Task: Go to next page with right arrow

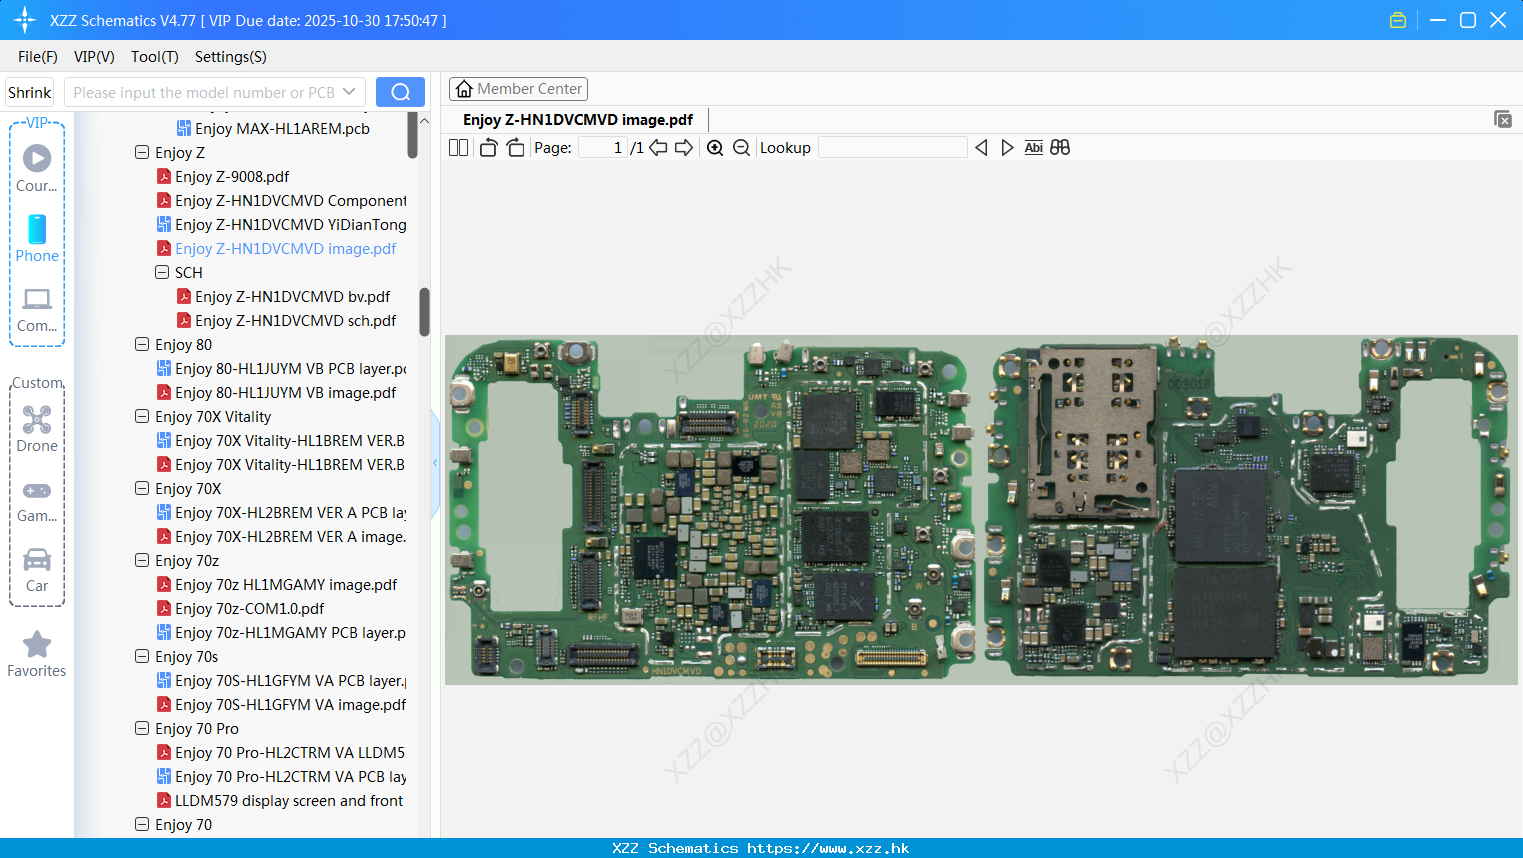Action: coord(684,148)
